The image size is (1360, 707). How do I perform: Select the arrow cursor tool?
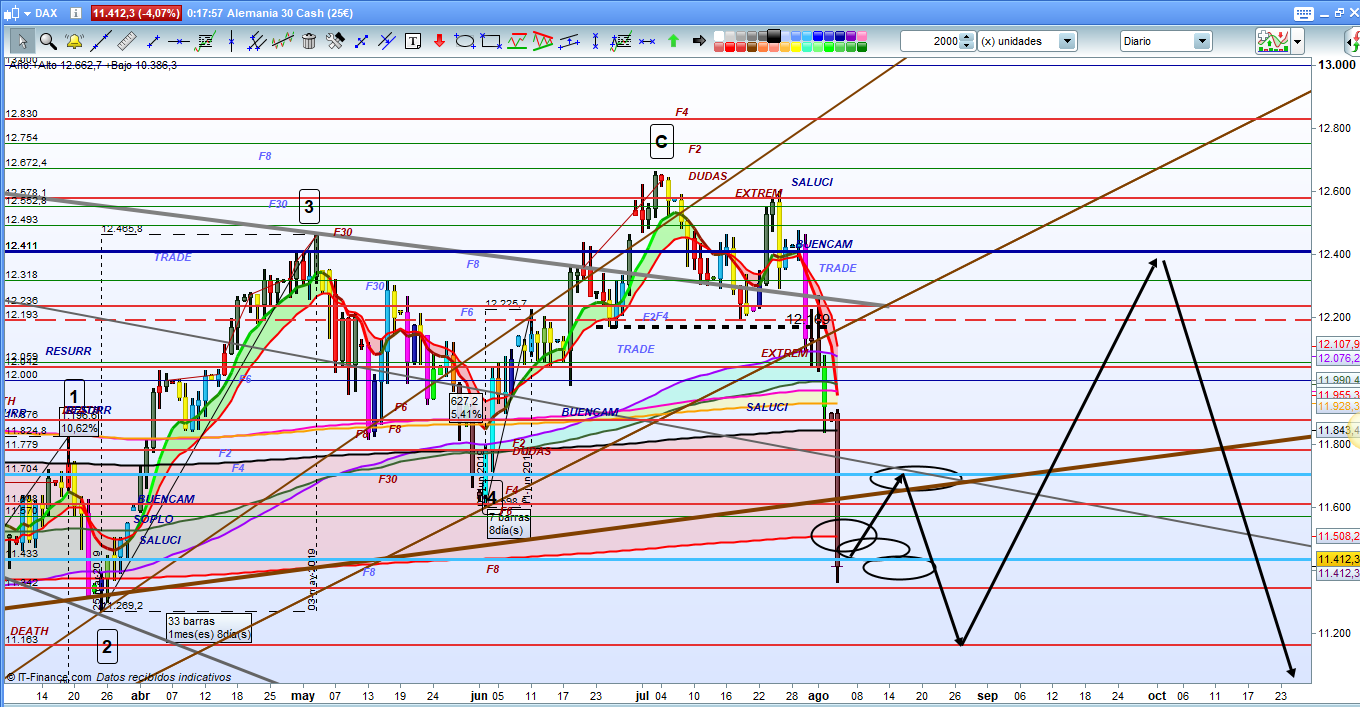[22, 41]
